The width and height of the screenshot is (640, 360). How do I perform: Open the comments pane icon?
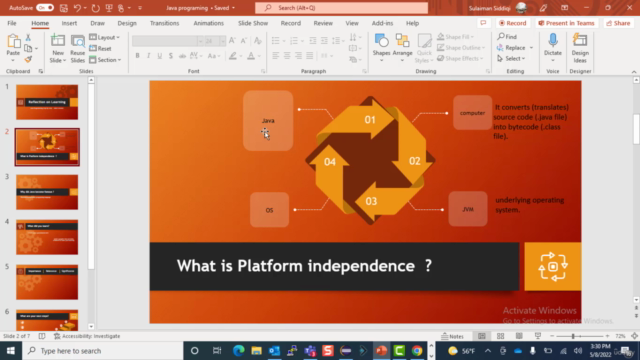click(x=483, y=23)
